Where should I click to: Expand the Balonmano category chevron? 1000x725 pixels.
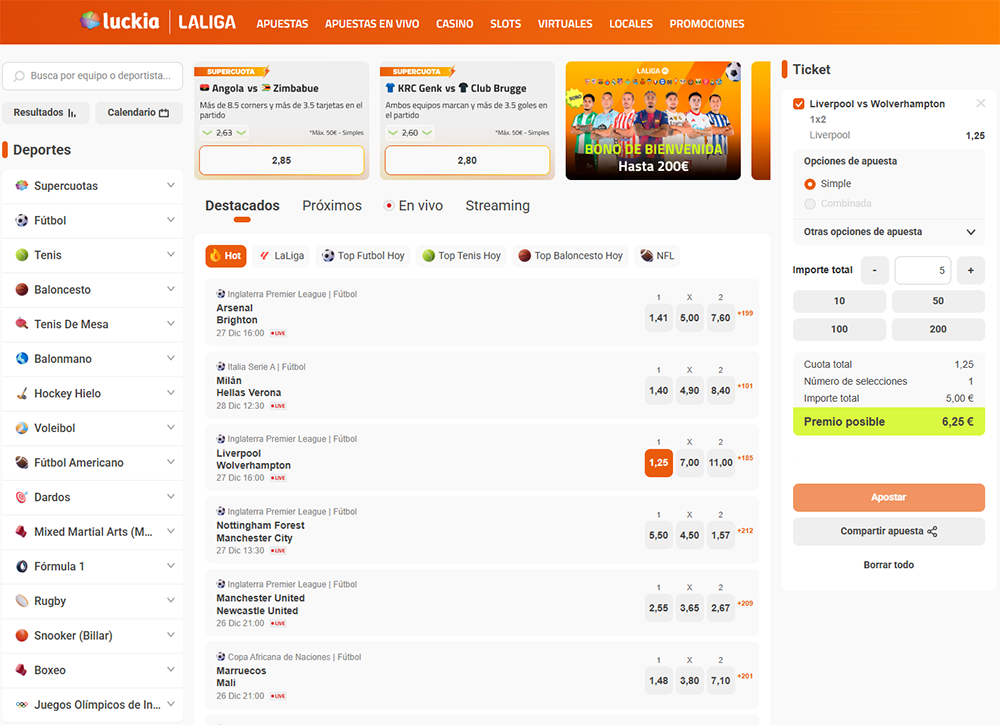(x=171, y=358)
